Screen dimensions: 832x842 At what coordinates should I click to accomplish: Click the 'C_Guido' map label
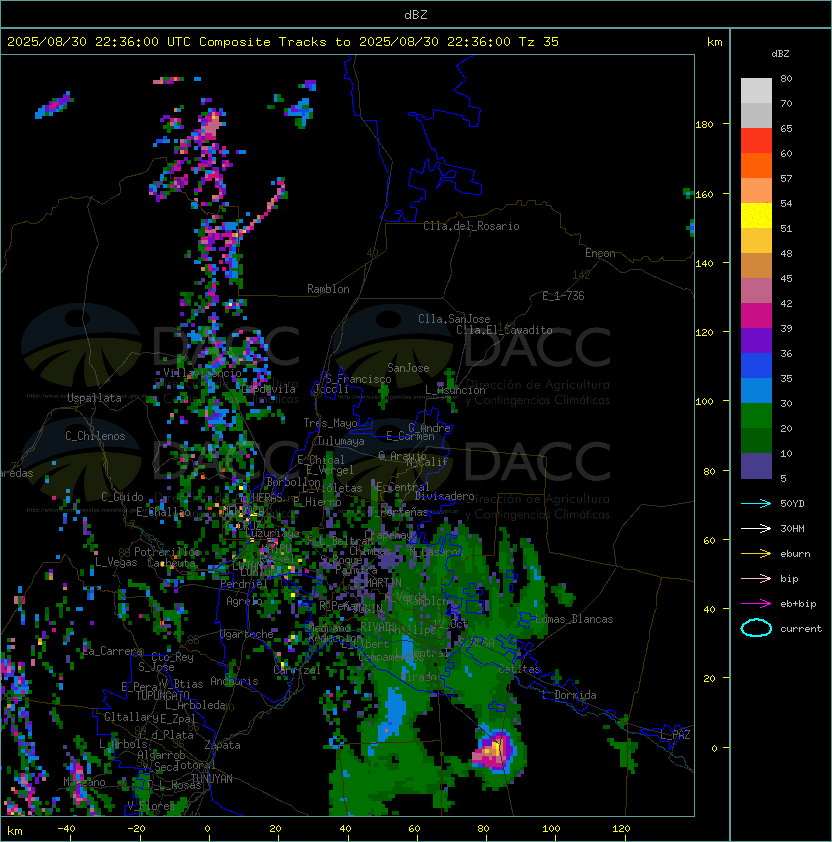click(122, 497)
